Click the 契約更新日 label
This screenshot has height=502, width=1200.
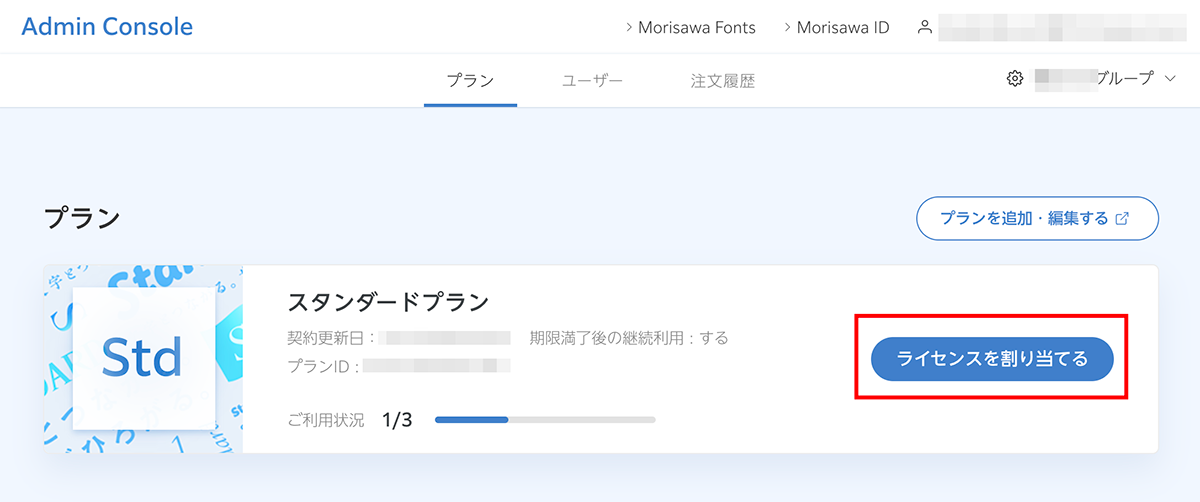coord(332,338)
